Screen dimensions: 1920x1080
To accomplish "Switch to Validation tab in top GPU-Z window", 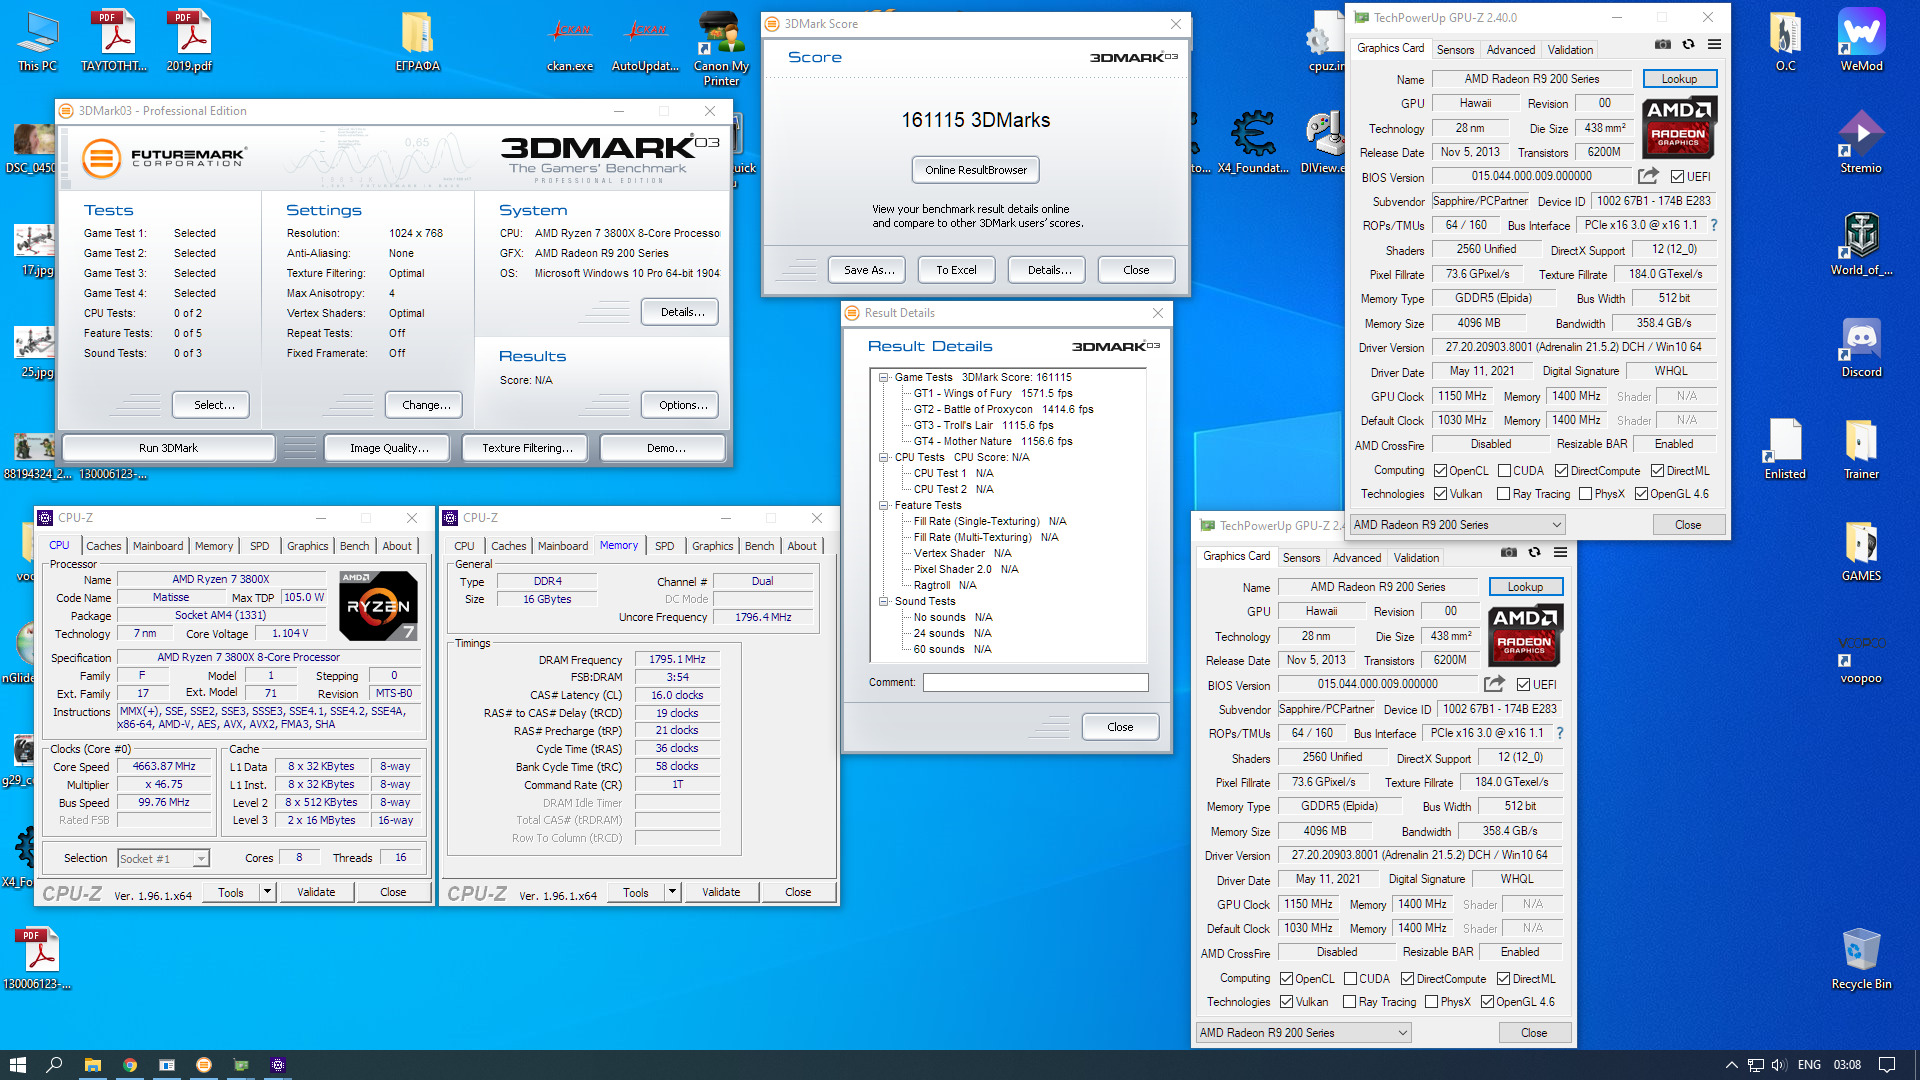I will [1570, 50].
